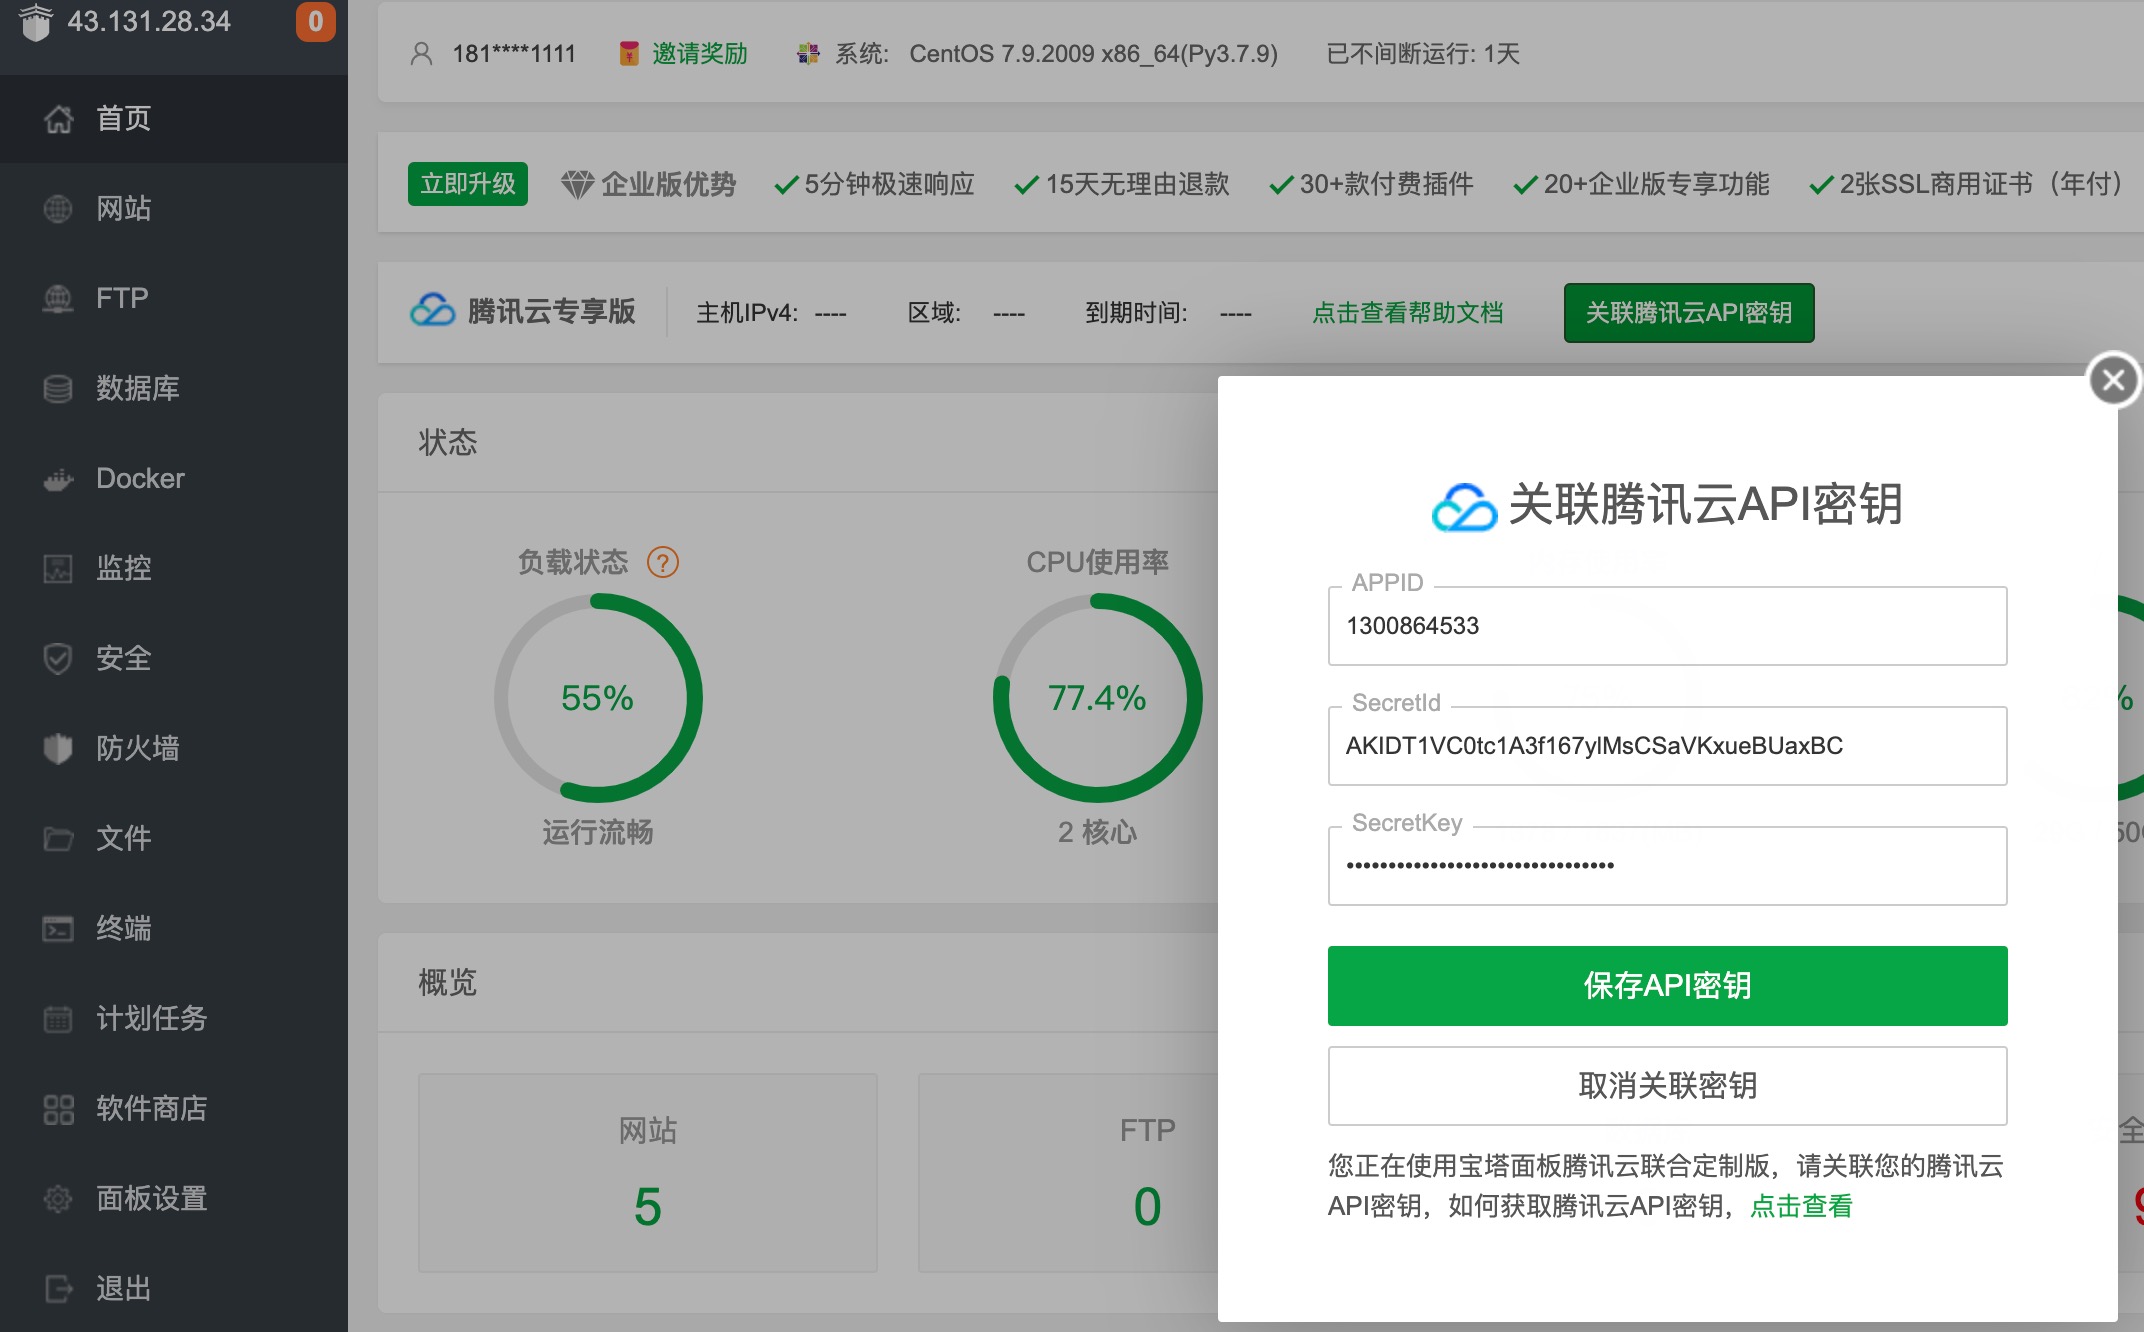This screenshot has height=1332, width=2144.
Task: Click the 保存API密钥 button
Action: coord(1667,986)
